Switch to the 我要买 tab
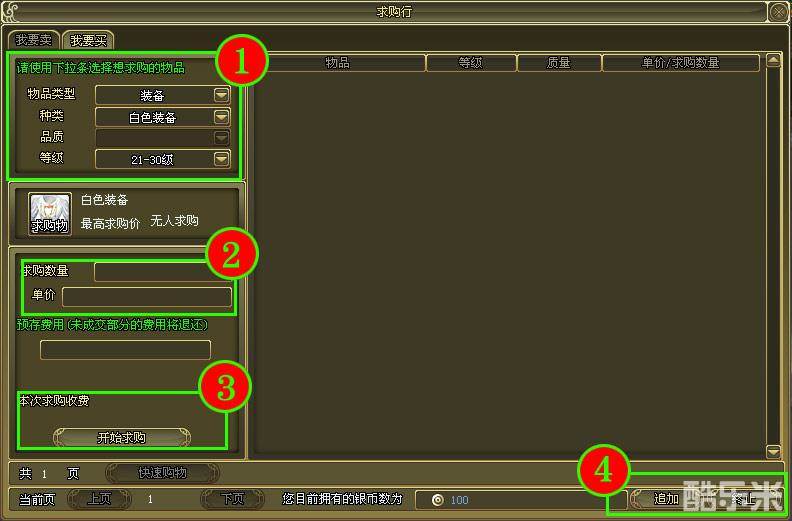Image resolution: width=792 pixels, height=521 pixels. [x=88, y=40]
